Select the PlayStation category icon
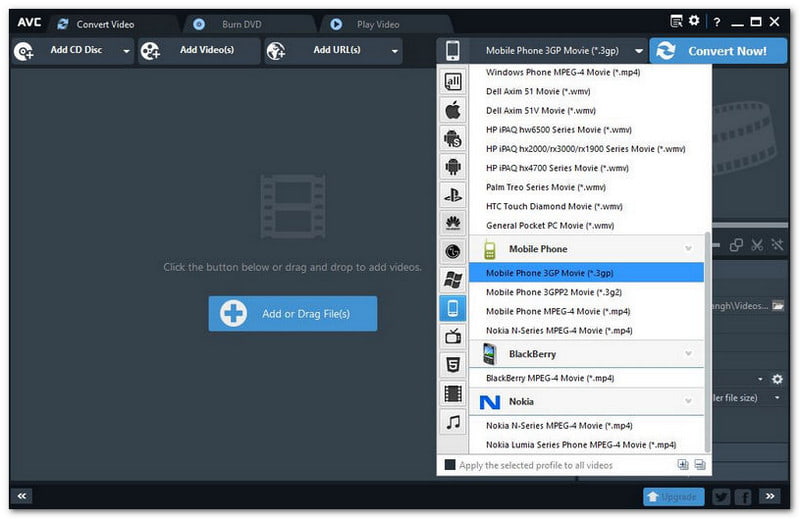The image size is (800, 519). point(453,195)
